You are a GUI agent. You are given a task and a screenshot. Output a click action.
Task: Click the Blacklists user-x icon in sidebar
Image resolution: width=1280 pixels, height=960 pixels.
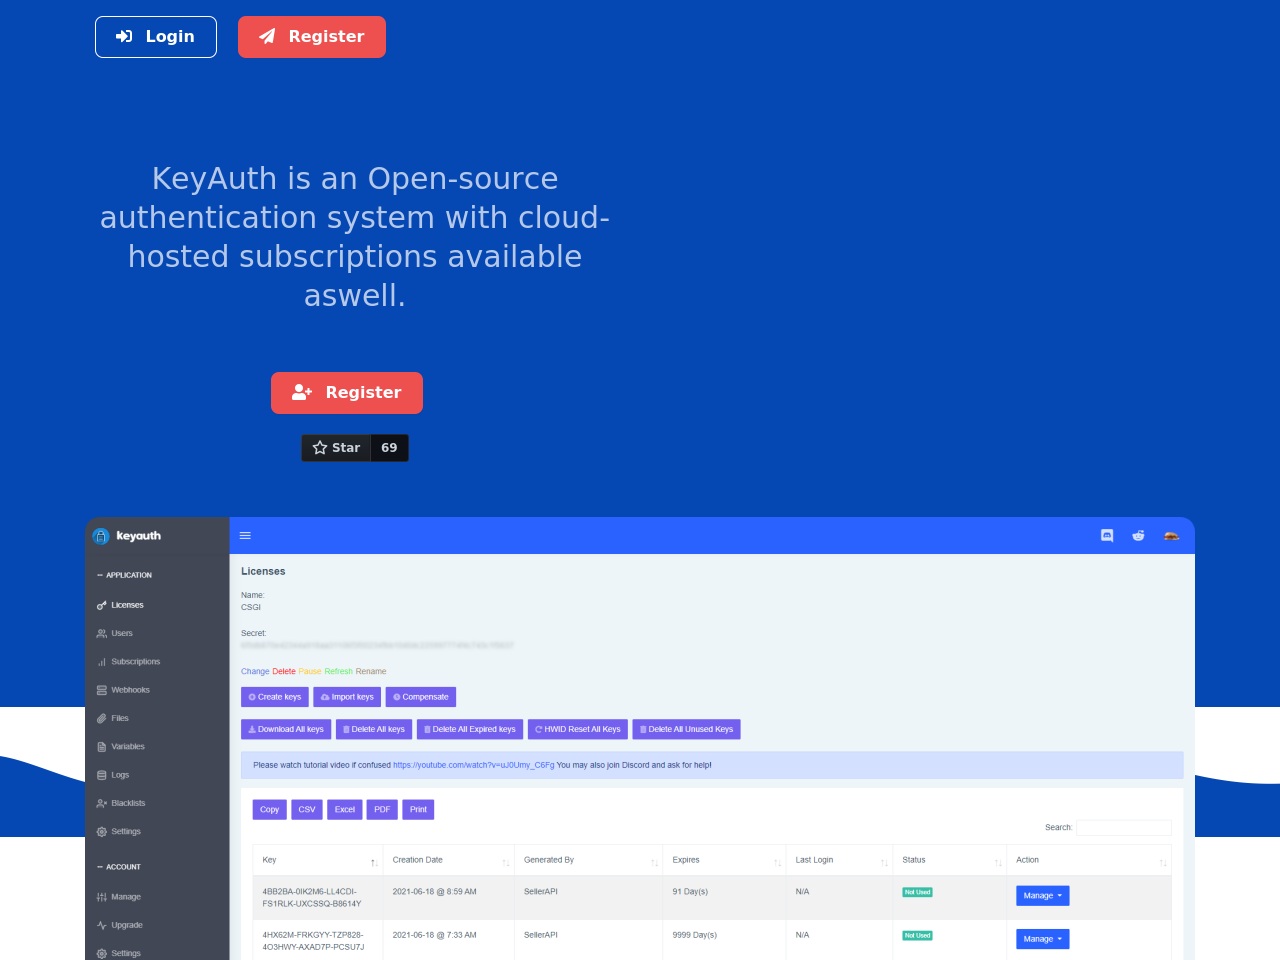(x=101, y=804)
